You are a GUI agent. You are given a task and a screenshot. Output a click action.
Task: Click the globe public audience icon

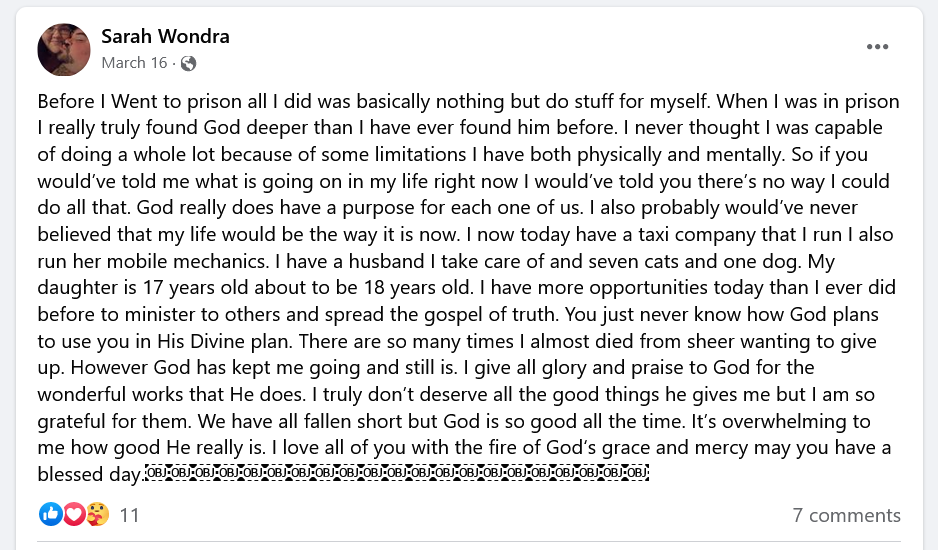pyautogui.click(x=188, y=63)
